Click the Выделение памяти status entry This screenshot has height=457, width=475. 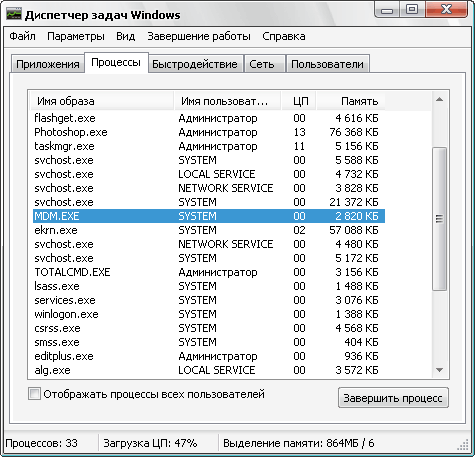click(x=299, y=443)
